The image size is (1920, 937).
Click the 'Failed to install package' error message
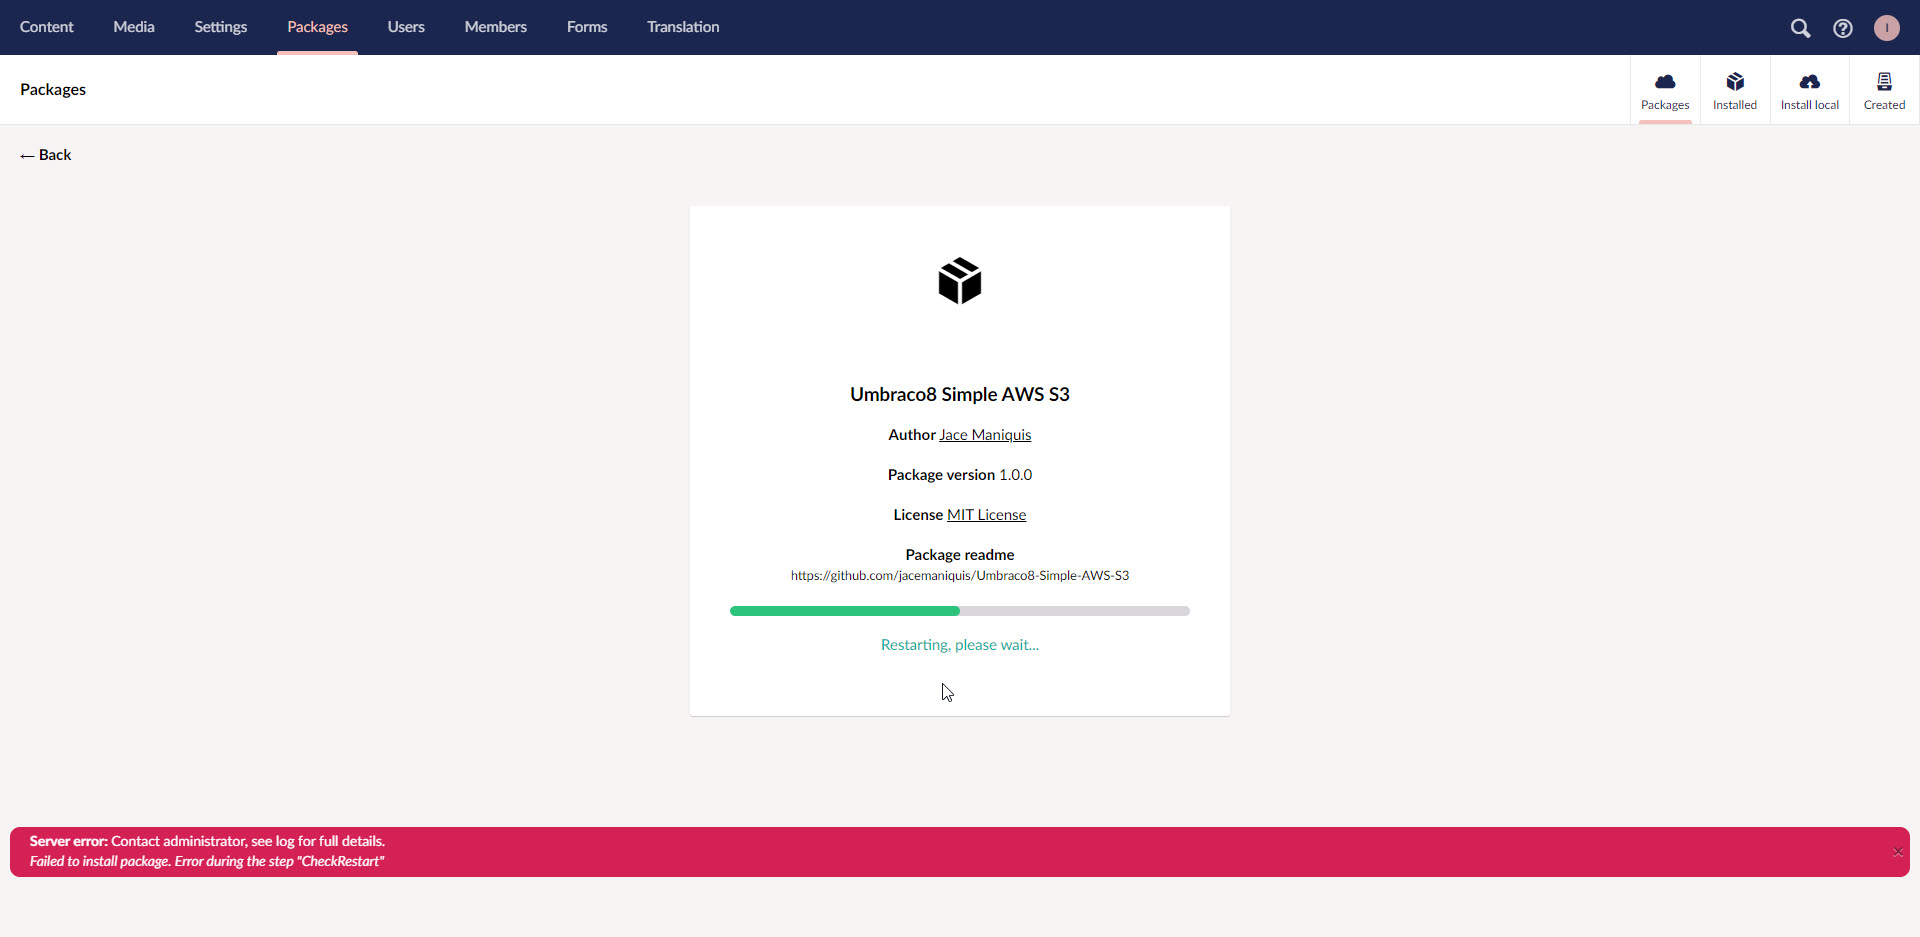(207, 861)
